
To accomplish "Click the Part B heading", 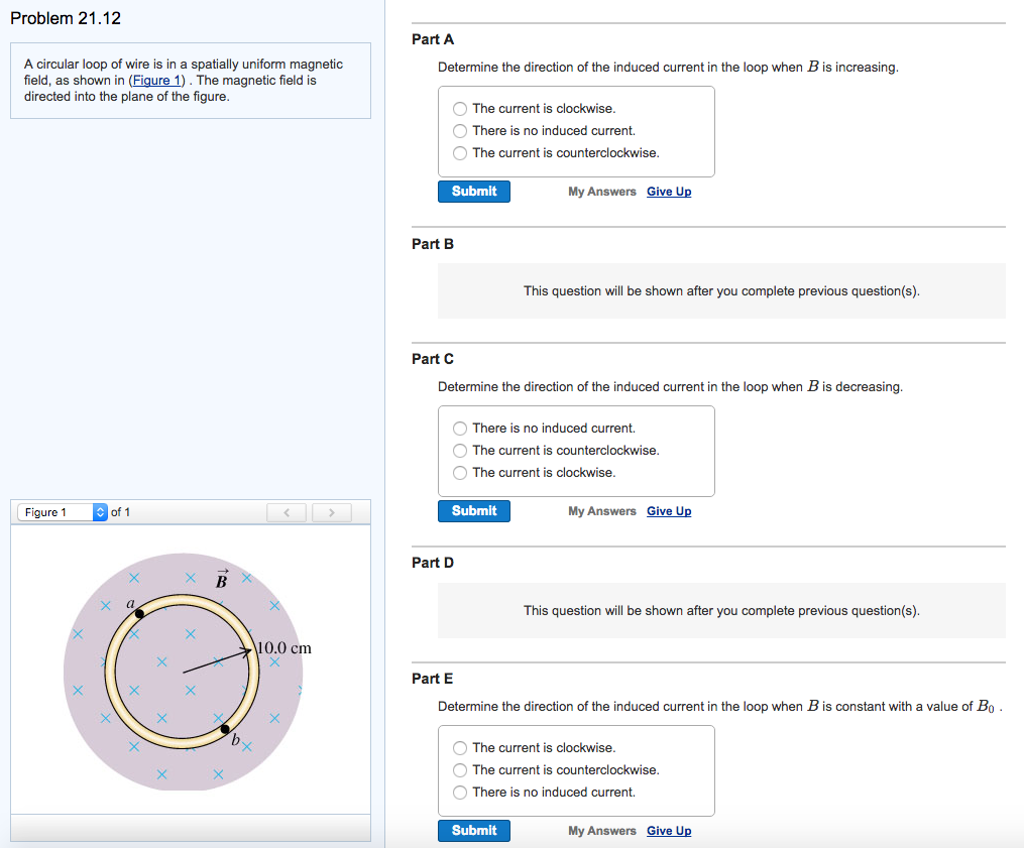I will (x=432, y=244).
